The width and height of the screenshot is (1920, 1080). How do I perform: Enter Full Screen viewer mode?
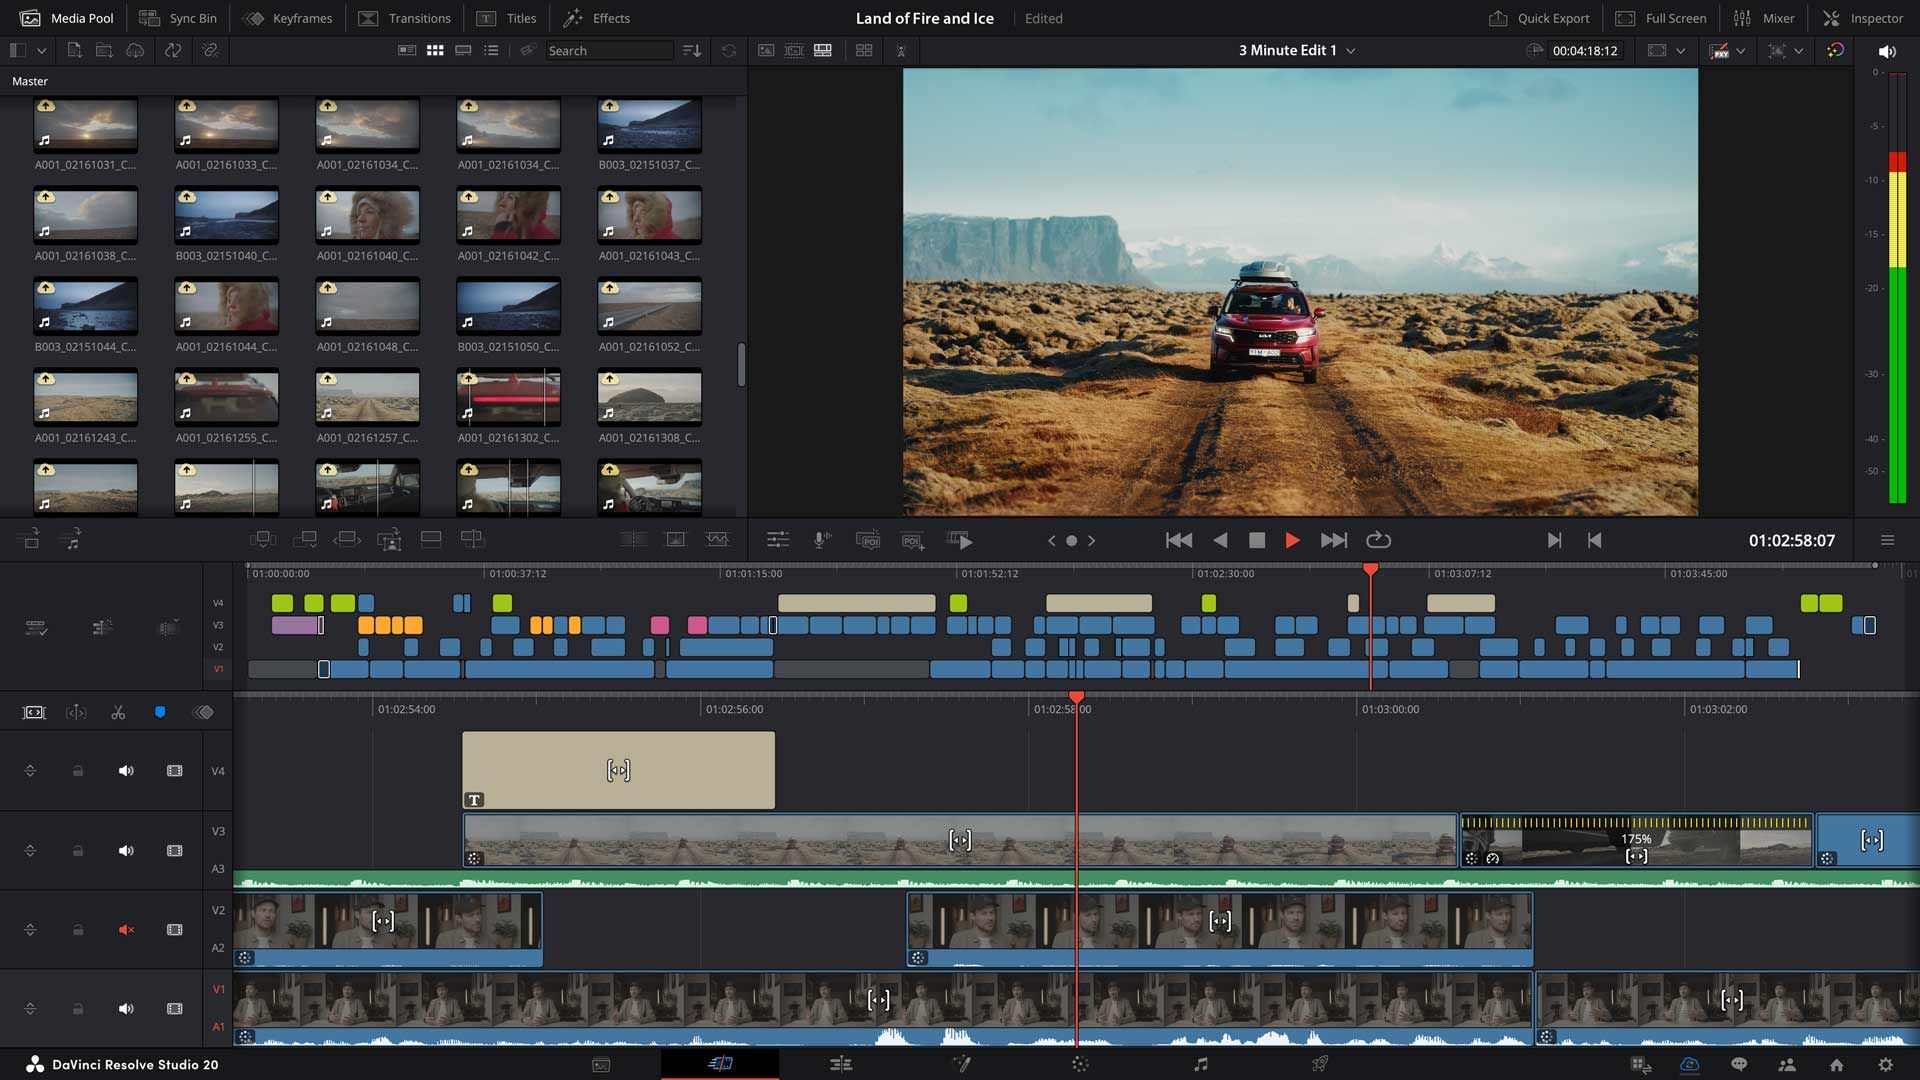1661,17
